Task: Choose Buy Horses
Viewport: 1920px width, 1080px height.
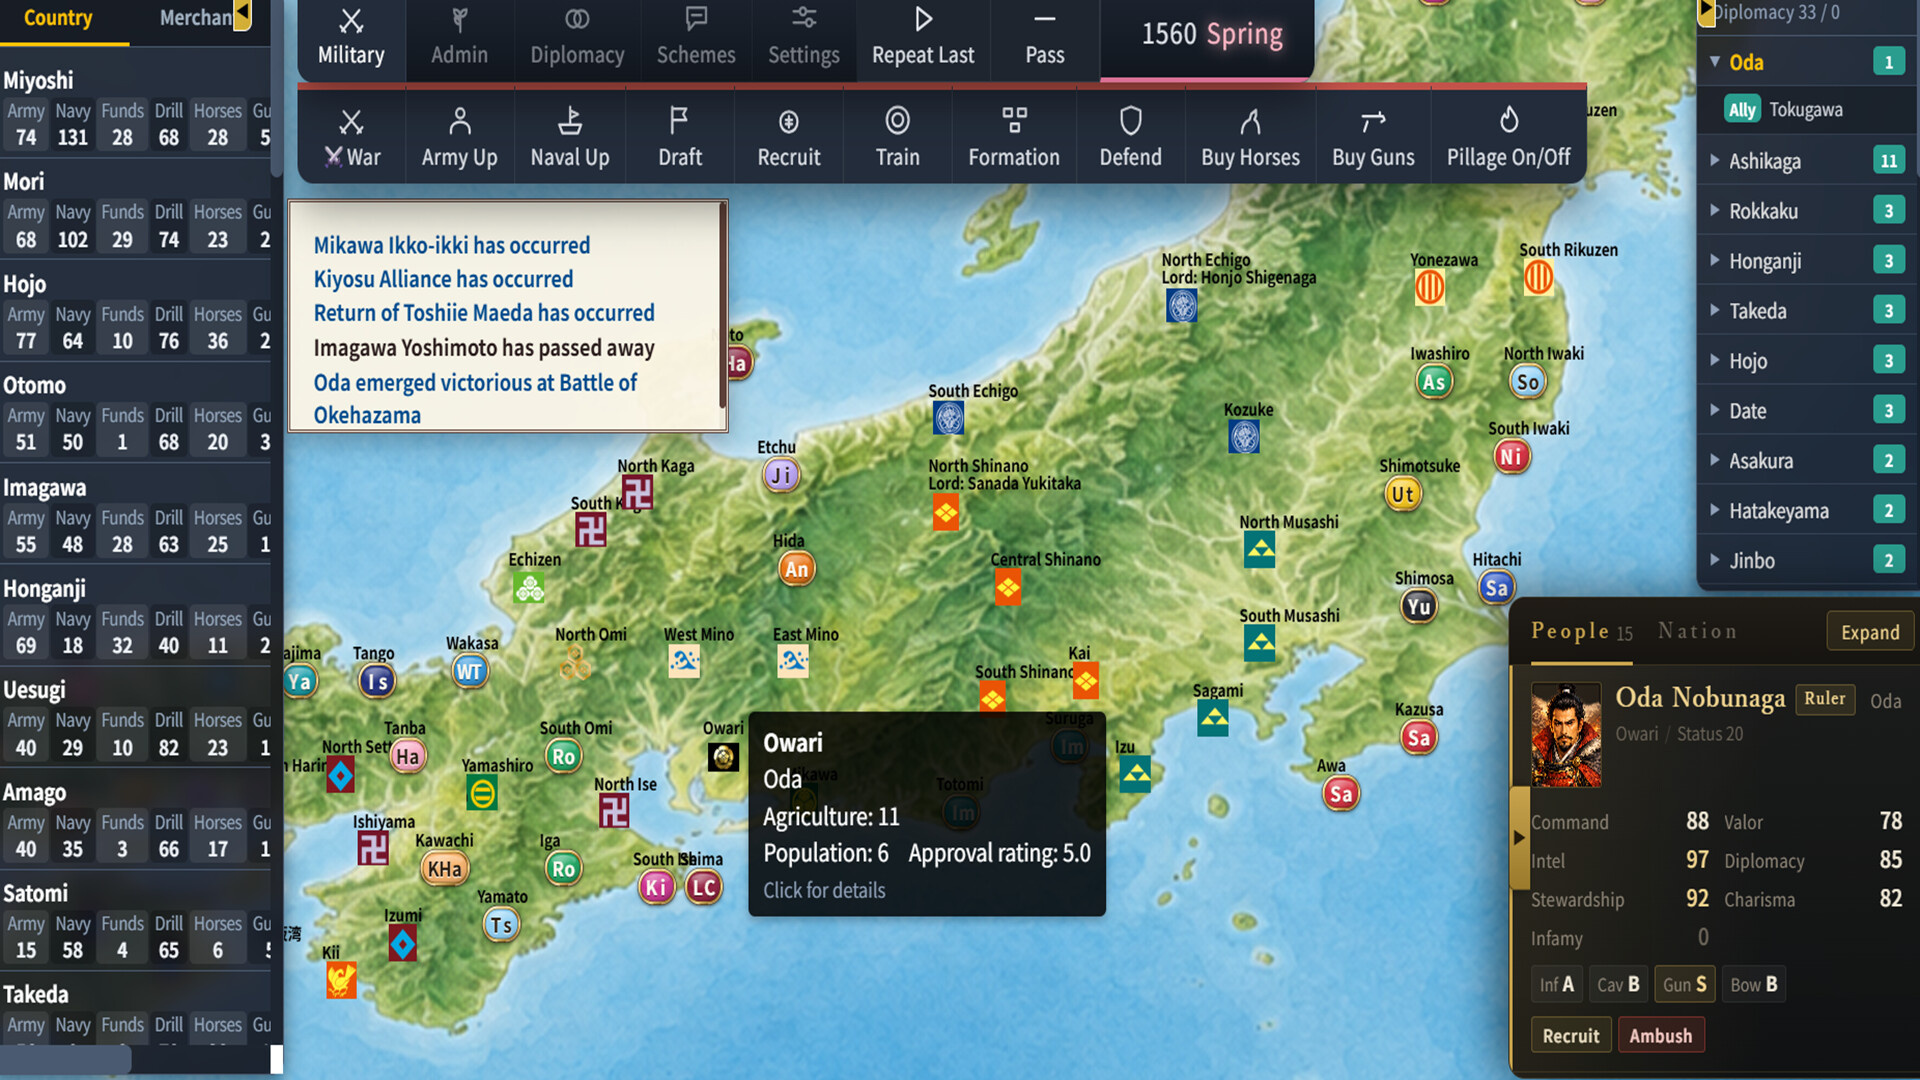Action: pyautogui.click(x=1250, y=137)
